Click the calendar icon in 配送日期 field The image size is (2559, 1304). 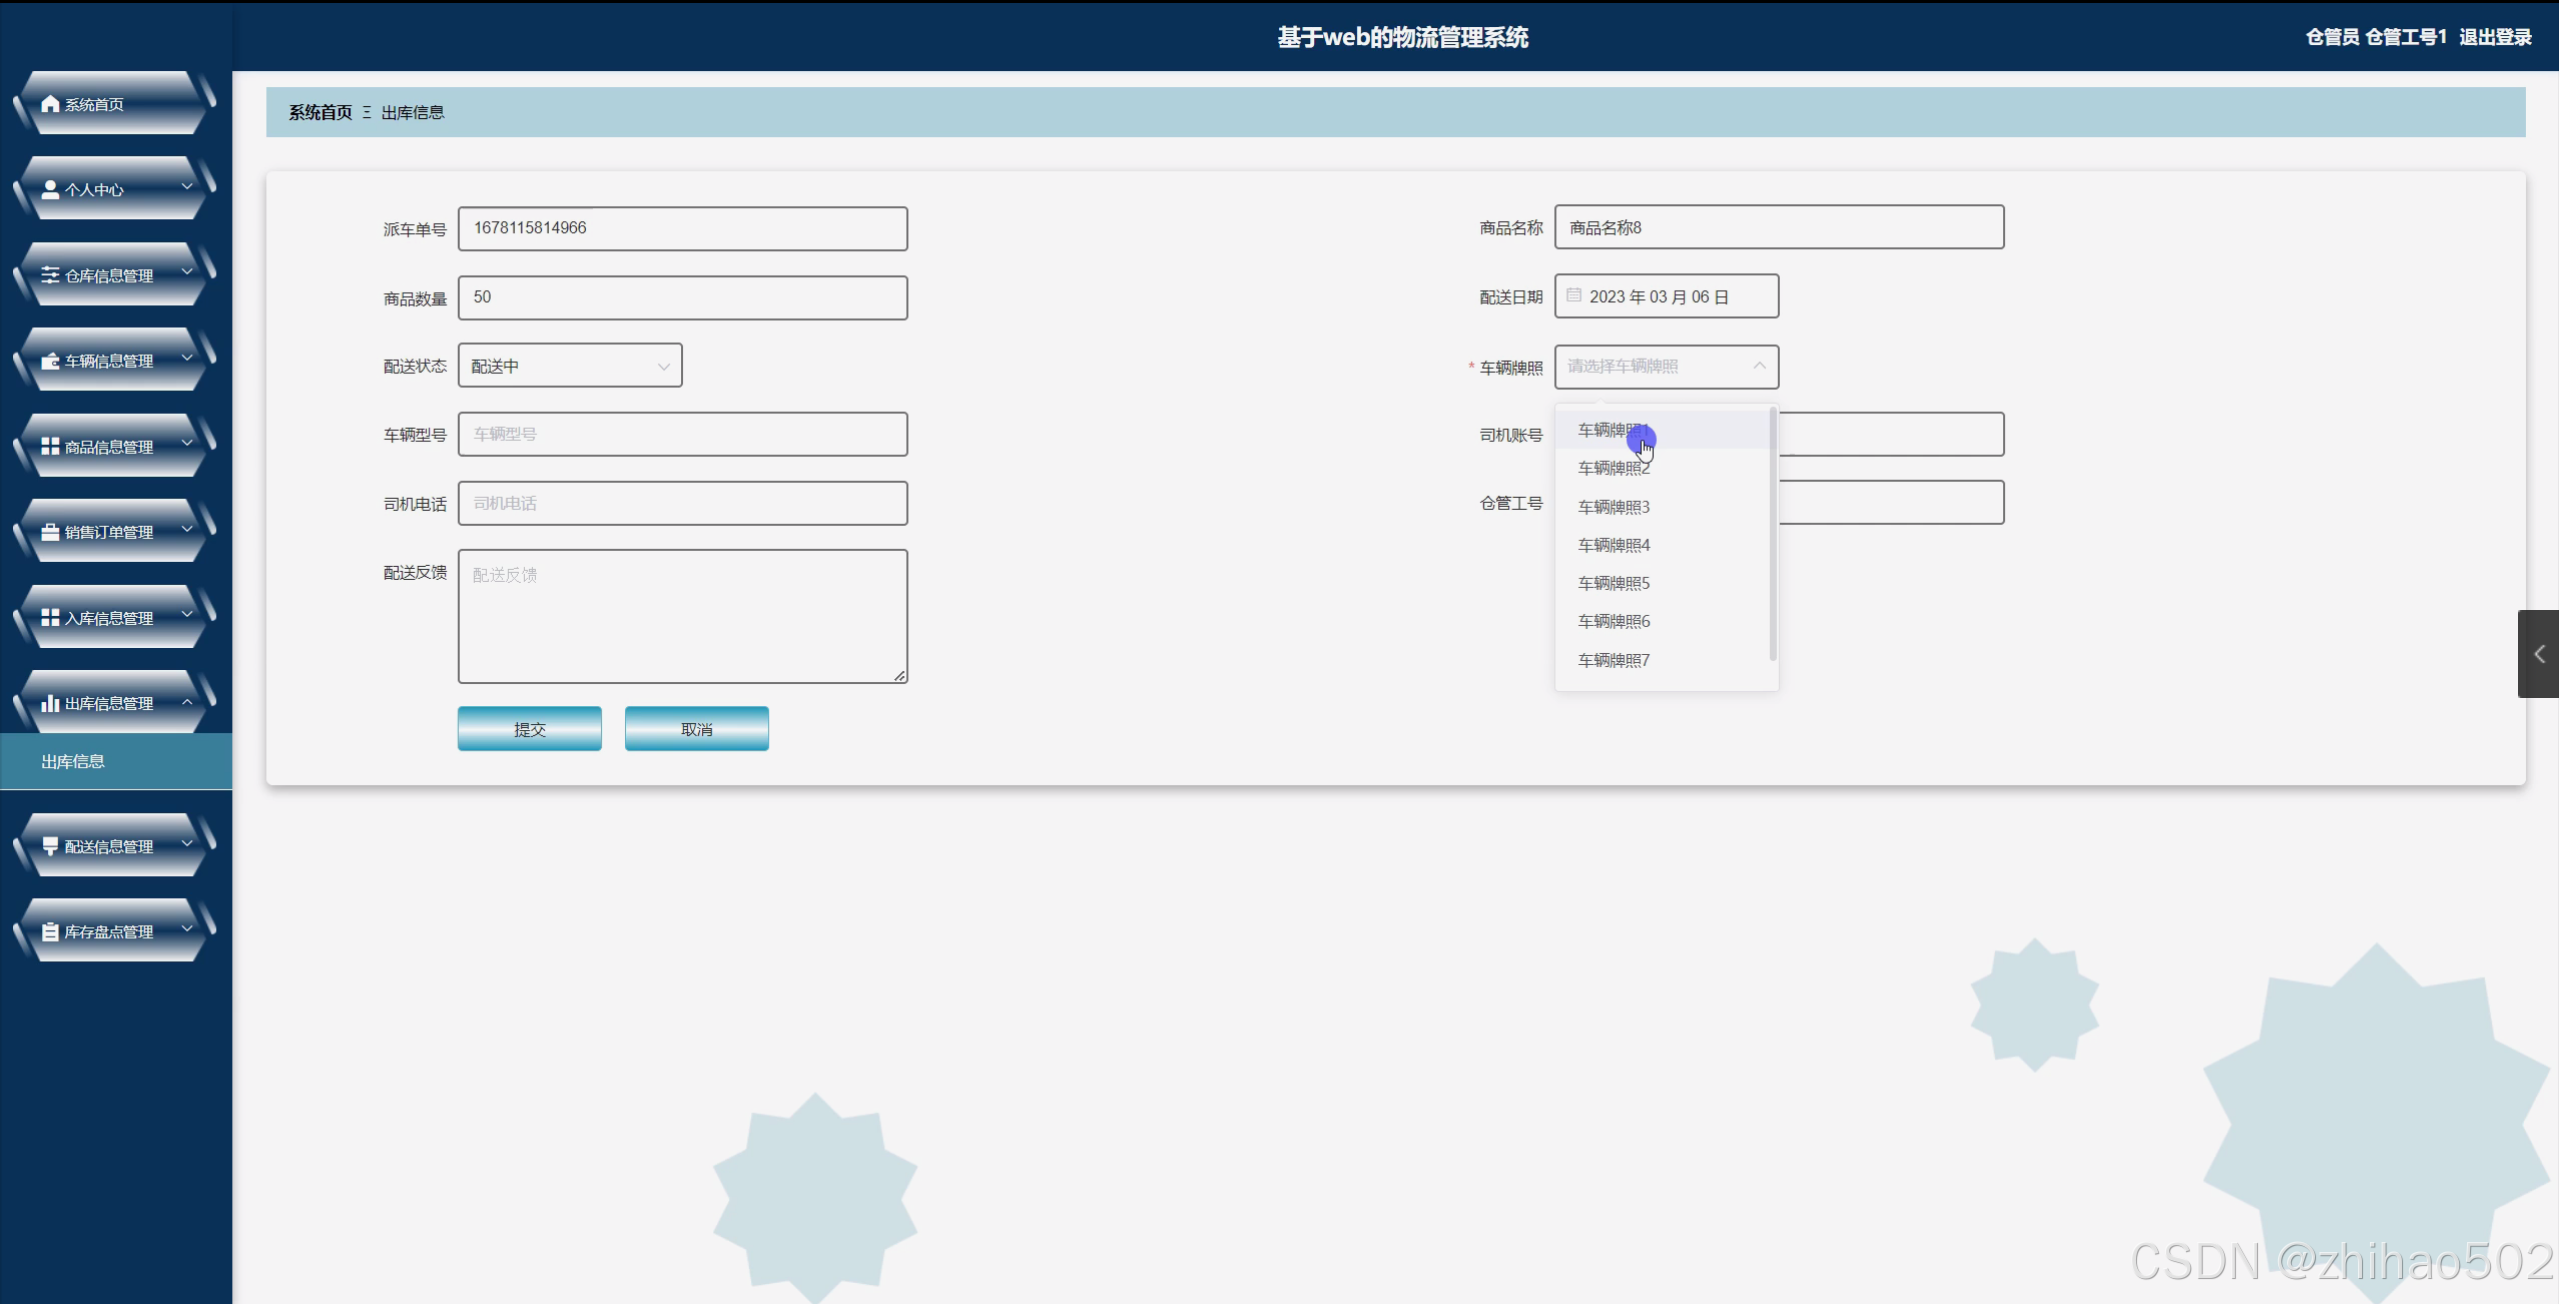coord(1573,296)
